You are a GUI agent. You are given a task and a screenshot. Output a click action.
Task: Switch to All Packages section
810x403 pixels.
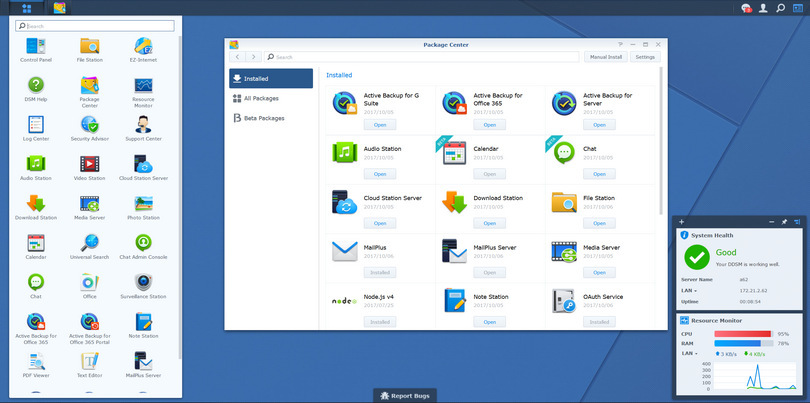pos(271,98)
